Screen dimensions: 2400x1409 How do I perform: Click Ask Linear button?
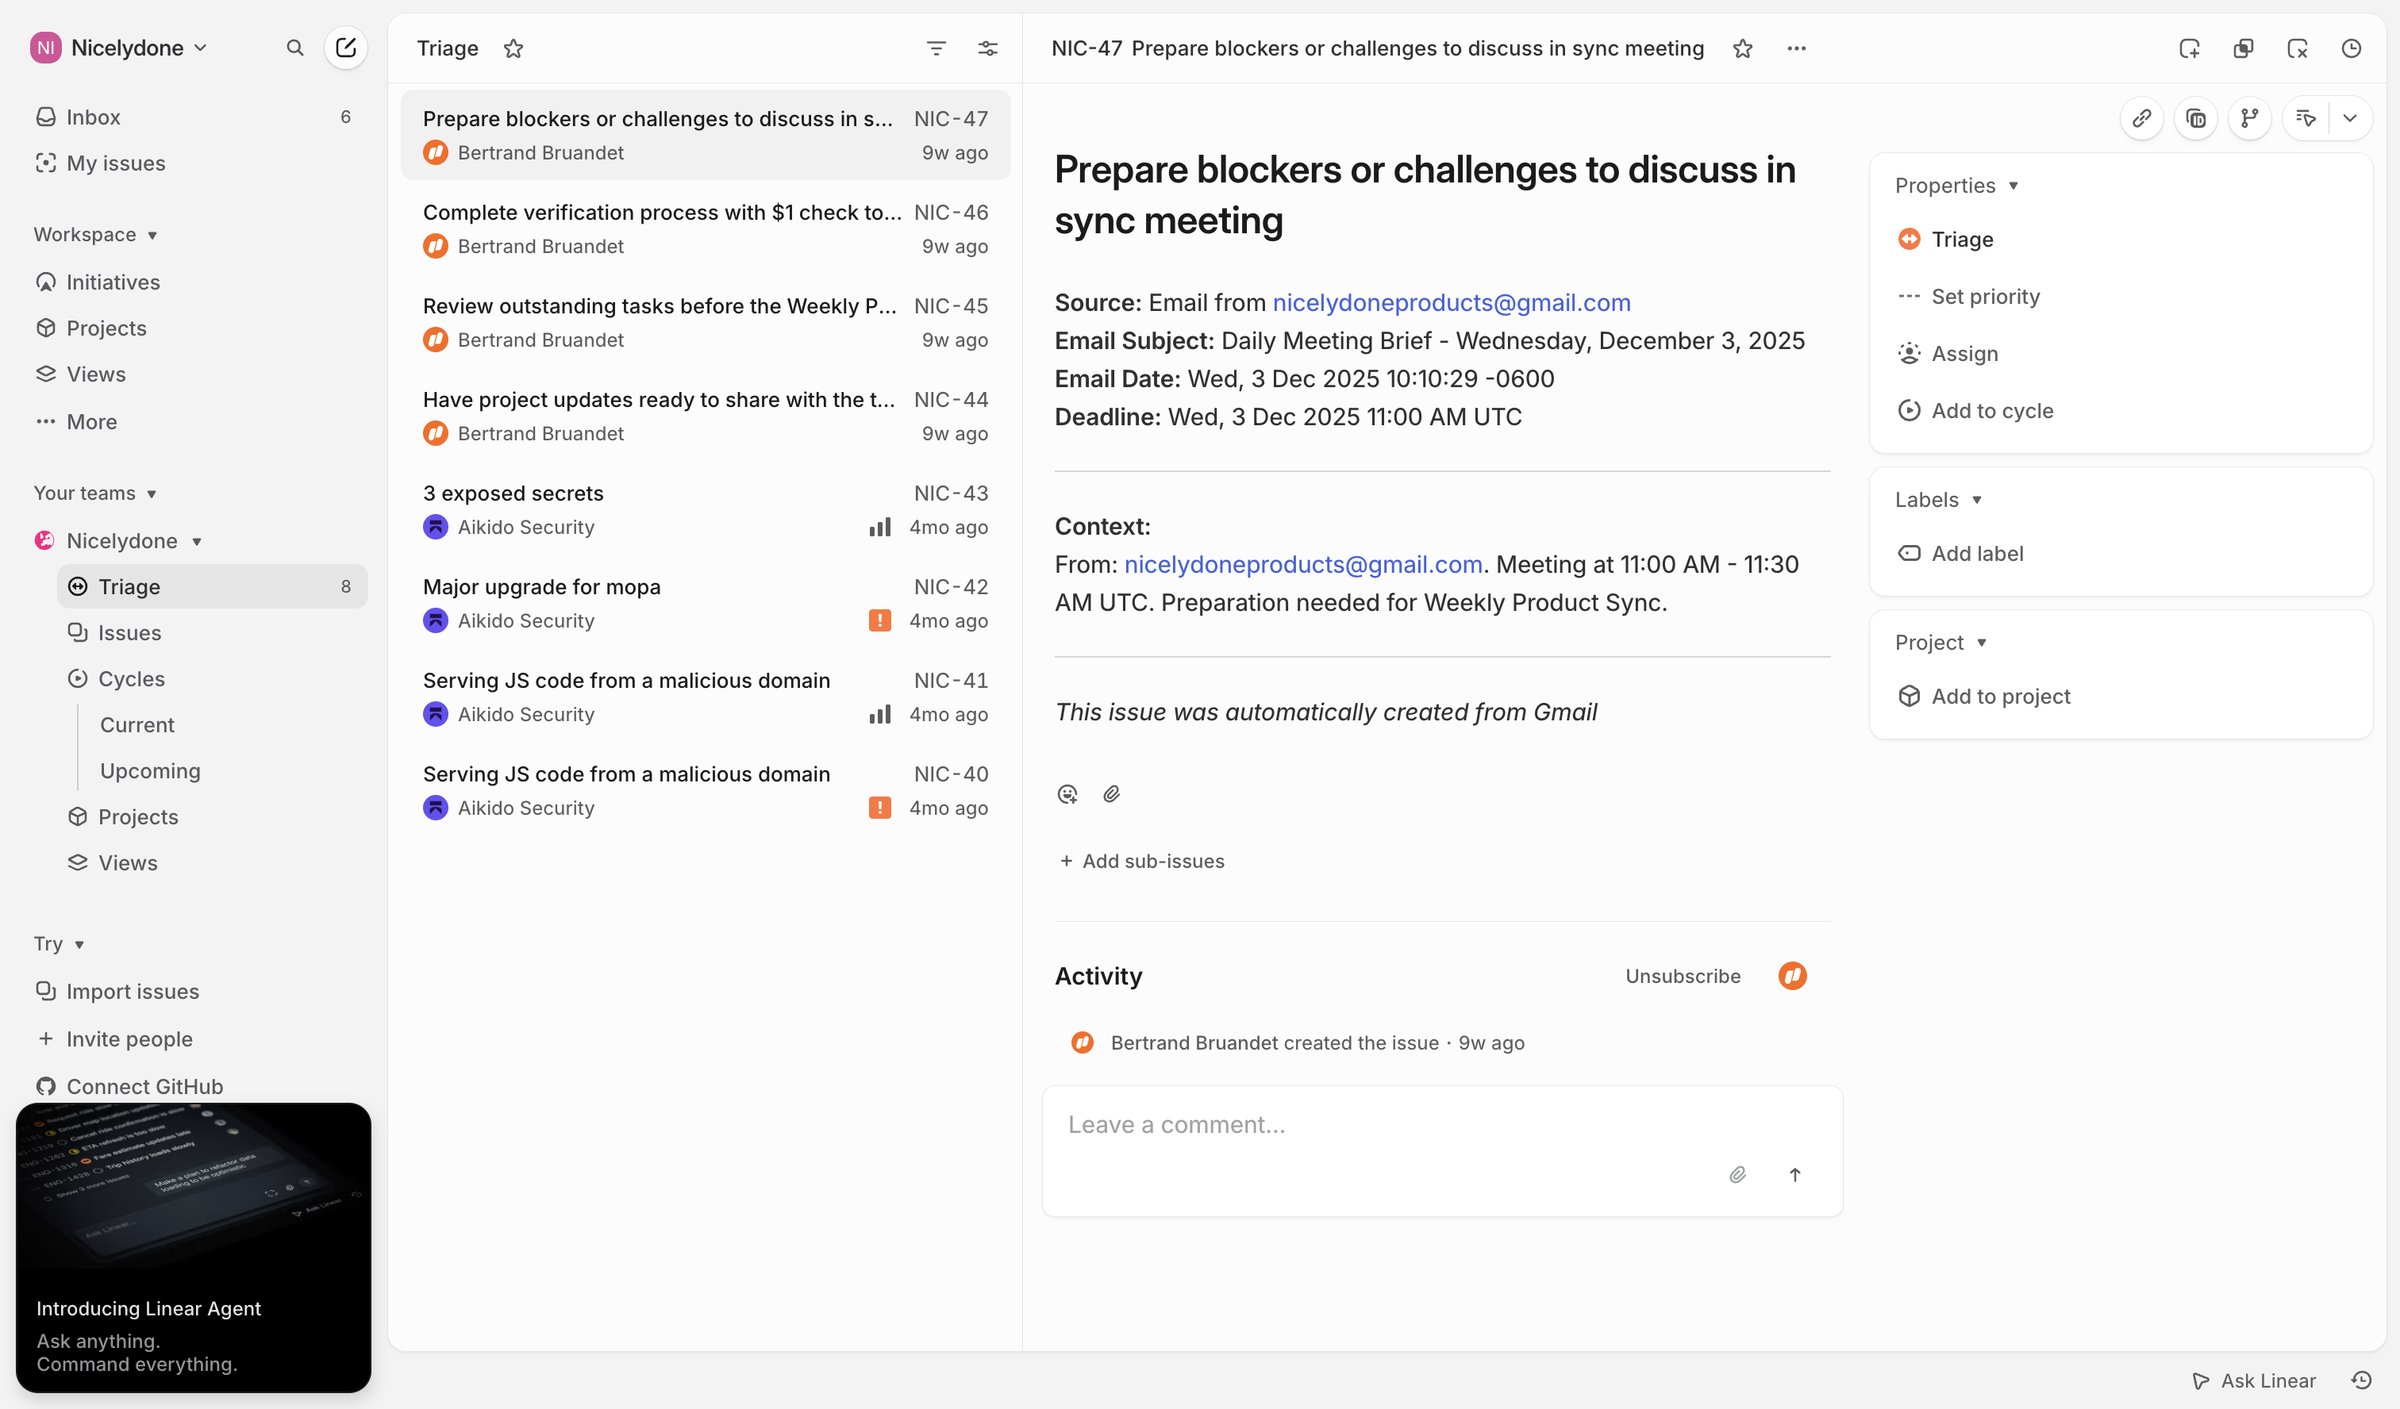click(x=2254, y=1380)
